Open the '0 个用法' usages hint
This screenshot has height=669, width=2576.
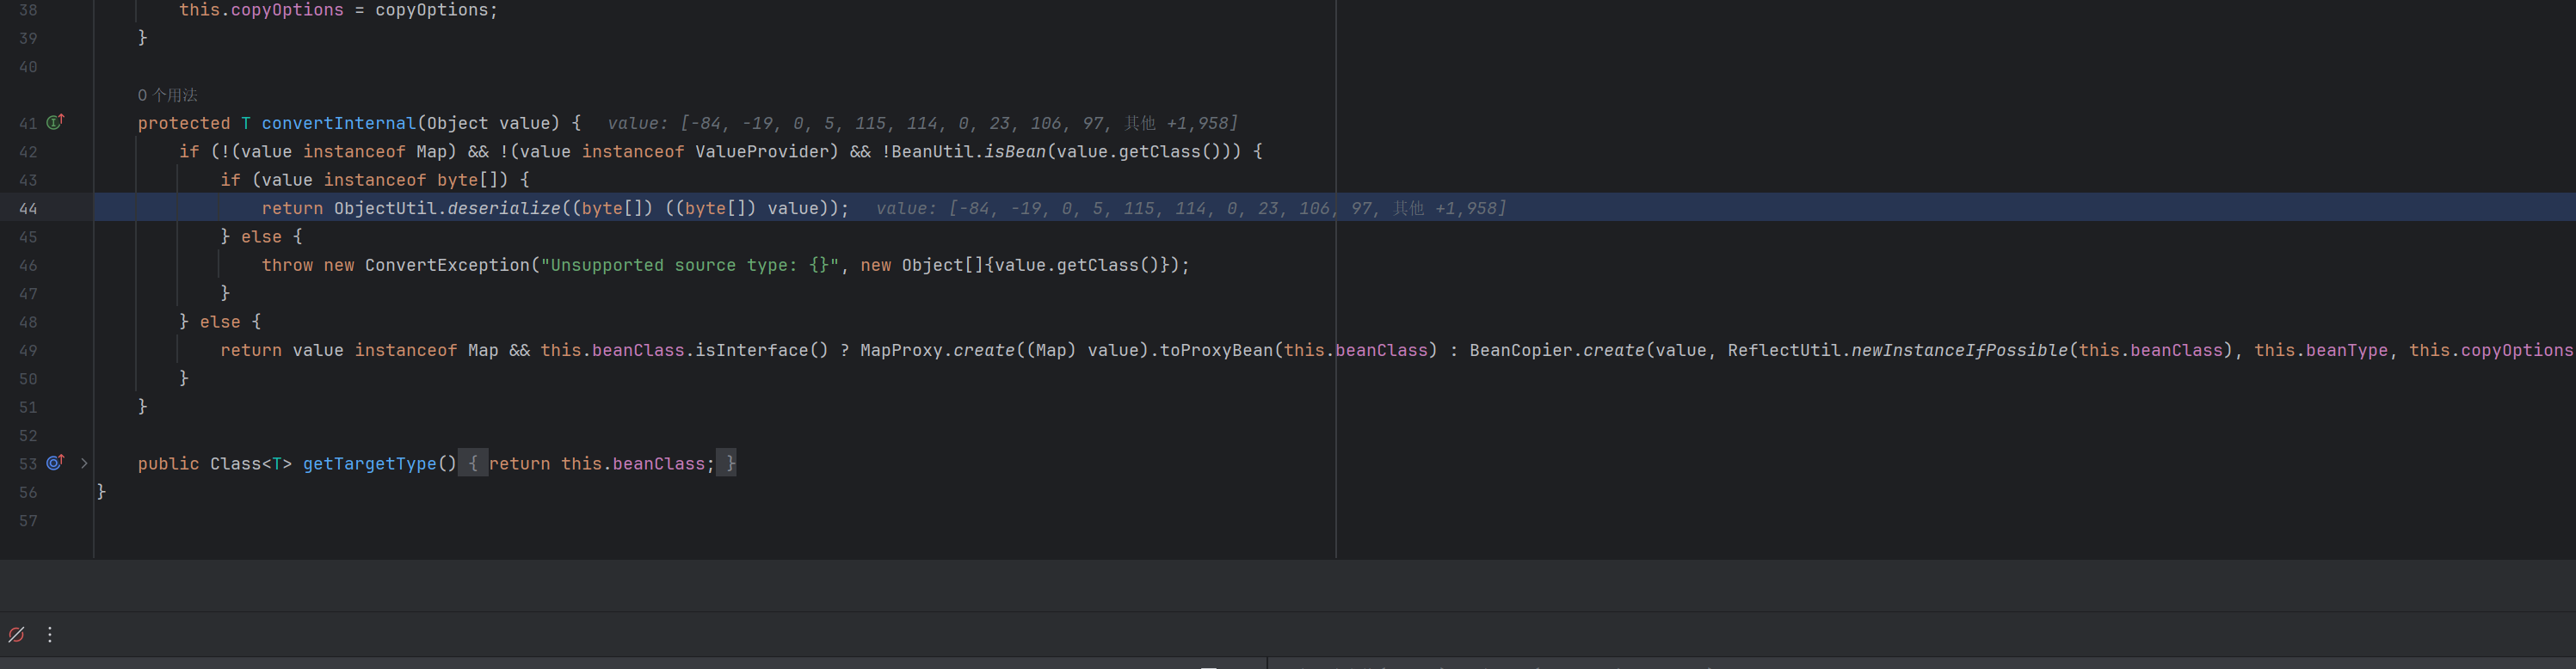coord(168,95)
